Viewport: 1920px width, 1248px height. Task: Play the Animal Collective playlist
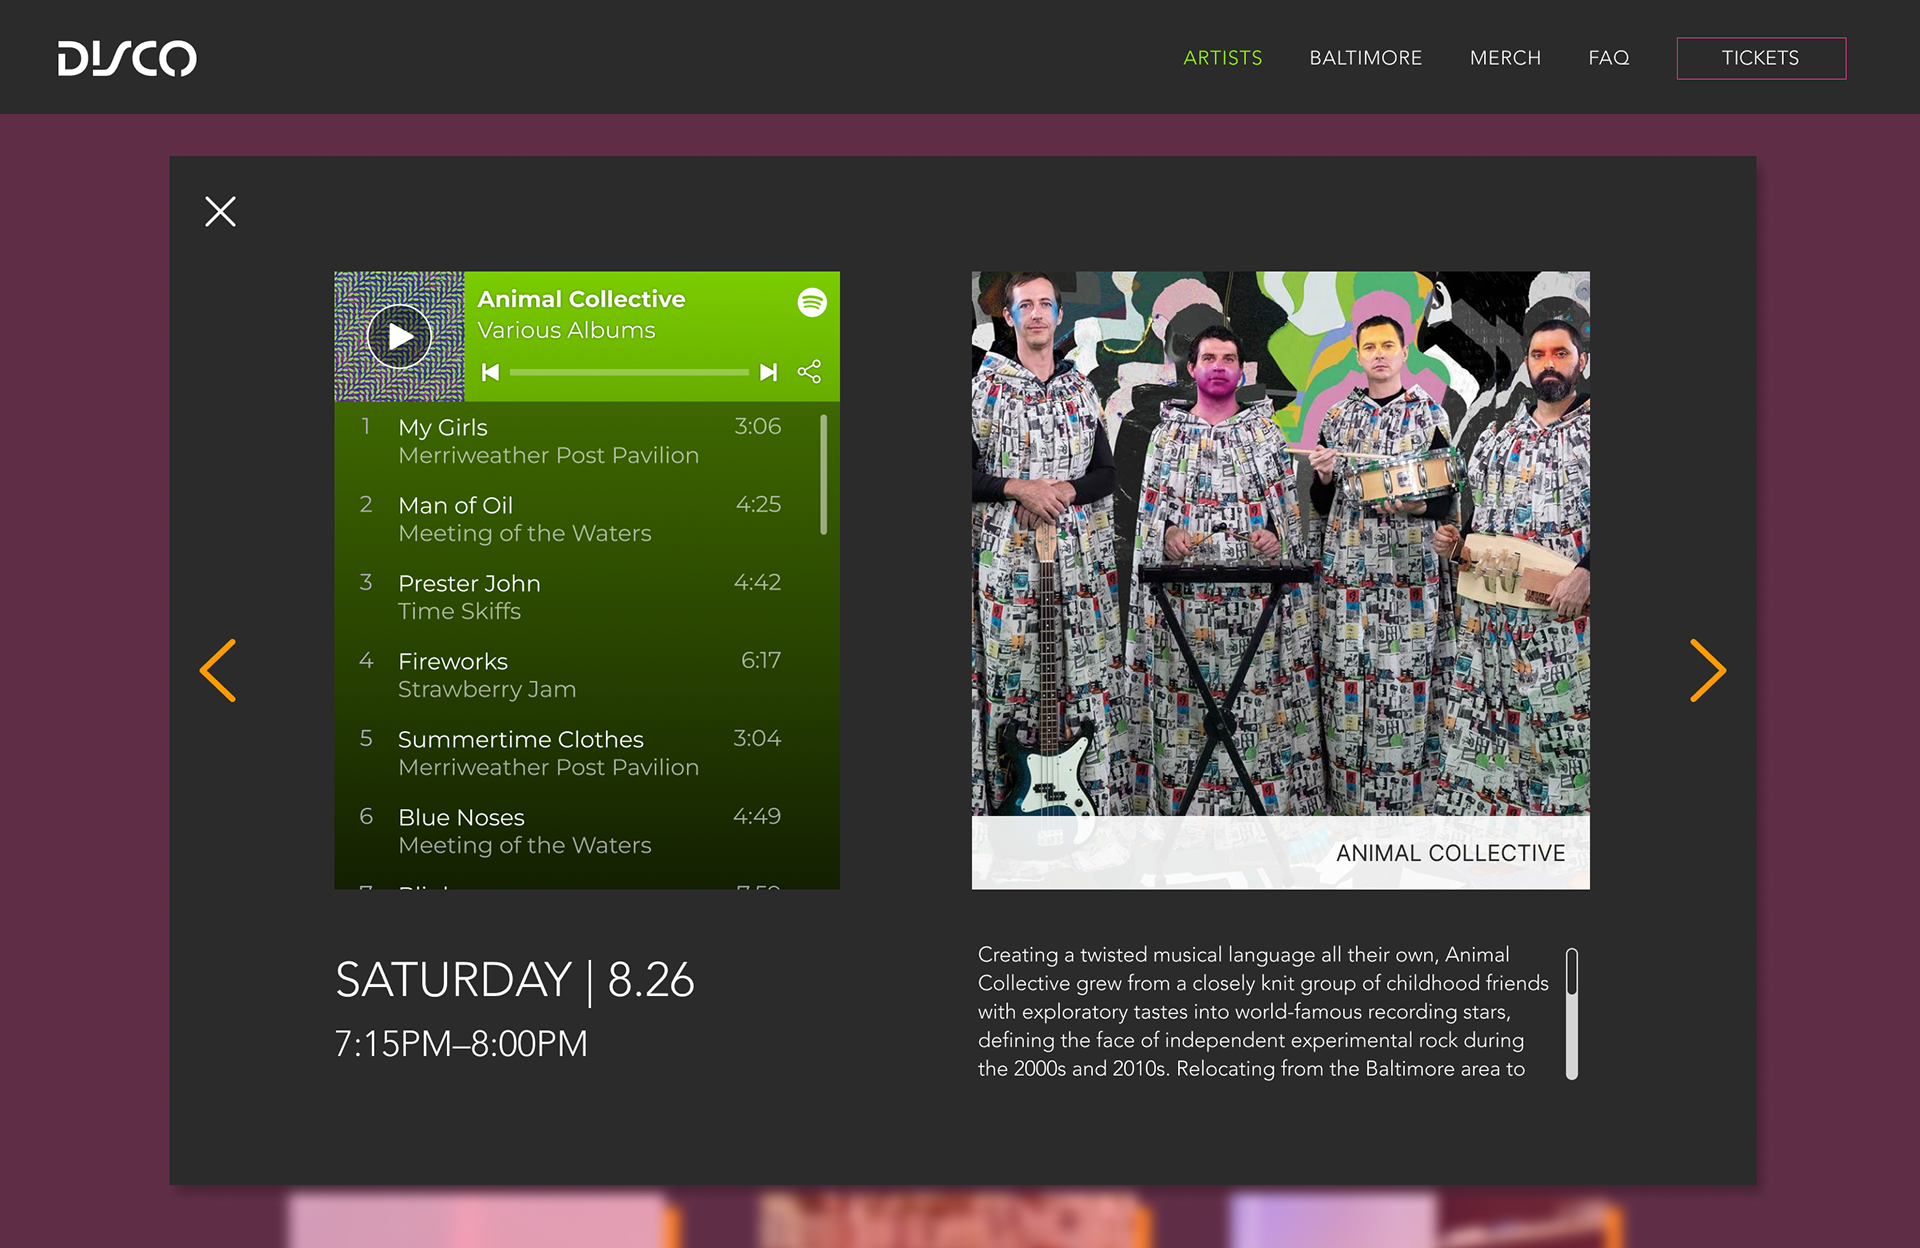pos(399,337)
